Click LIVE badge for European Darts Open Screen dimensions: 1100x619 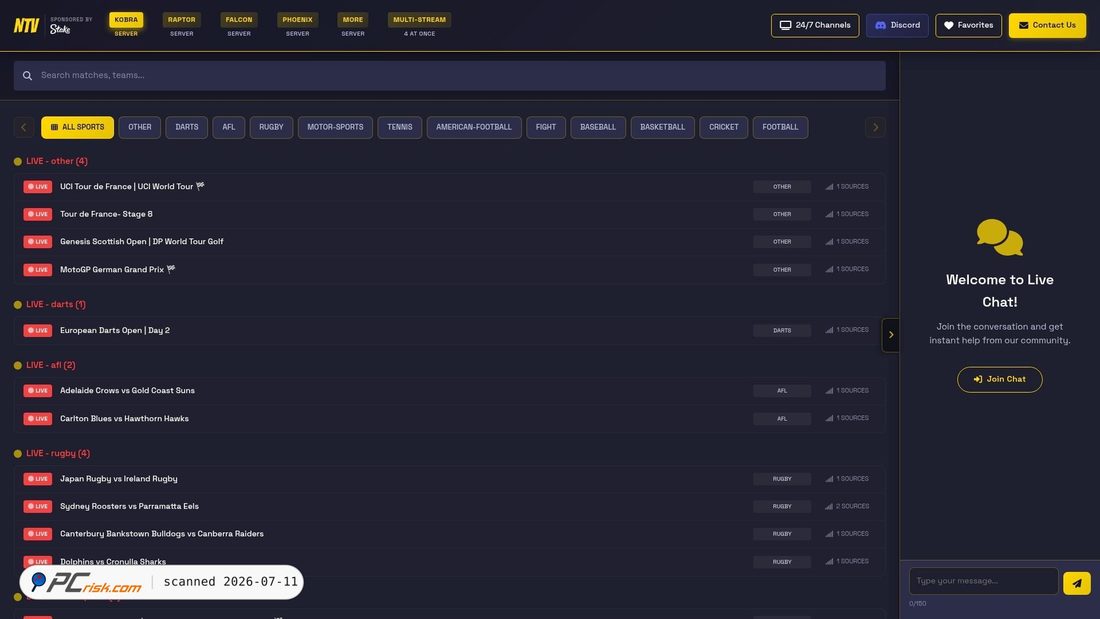pyautogui.click(x=38, y=330)
